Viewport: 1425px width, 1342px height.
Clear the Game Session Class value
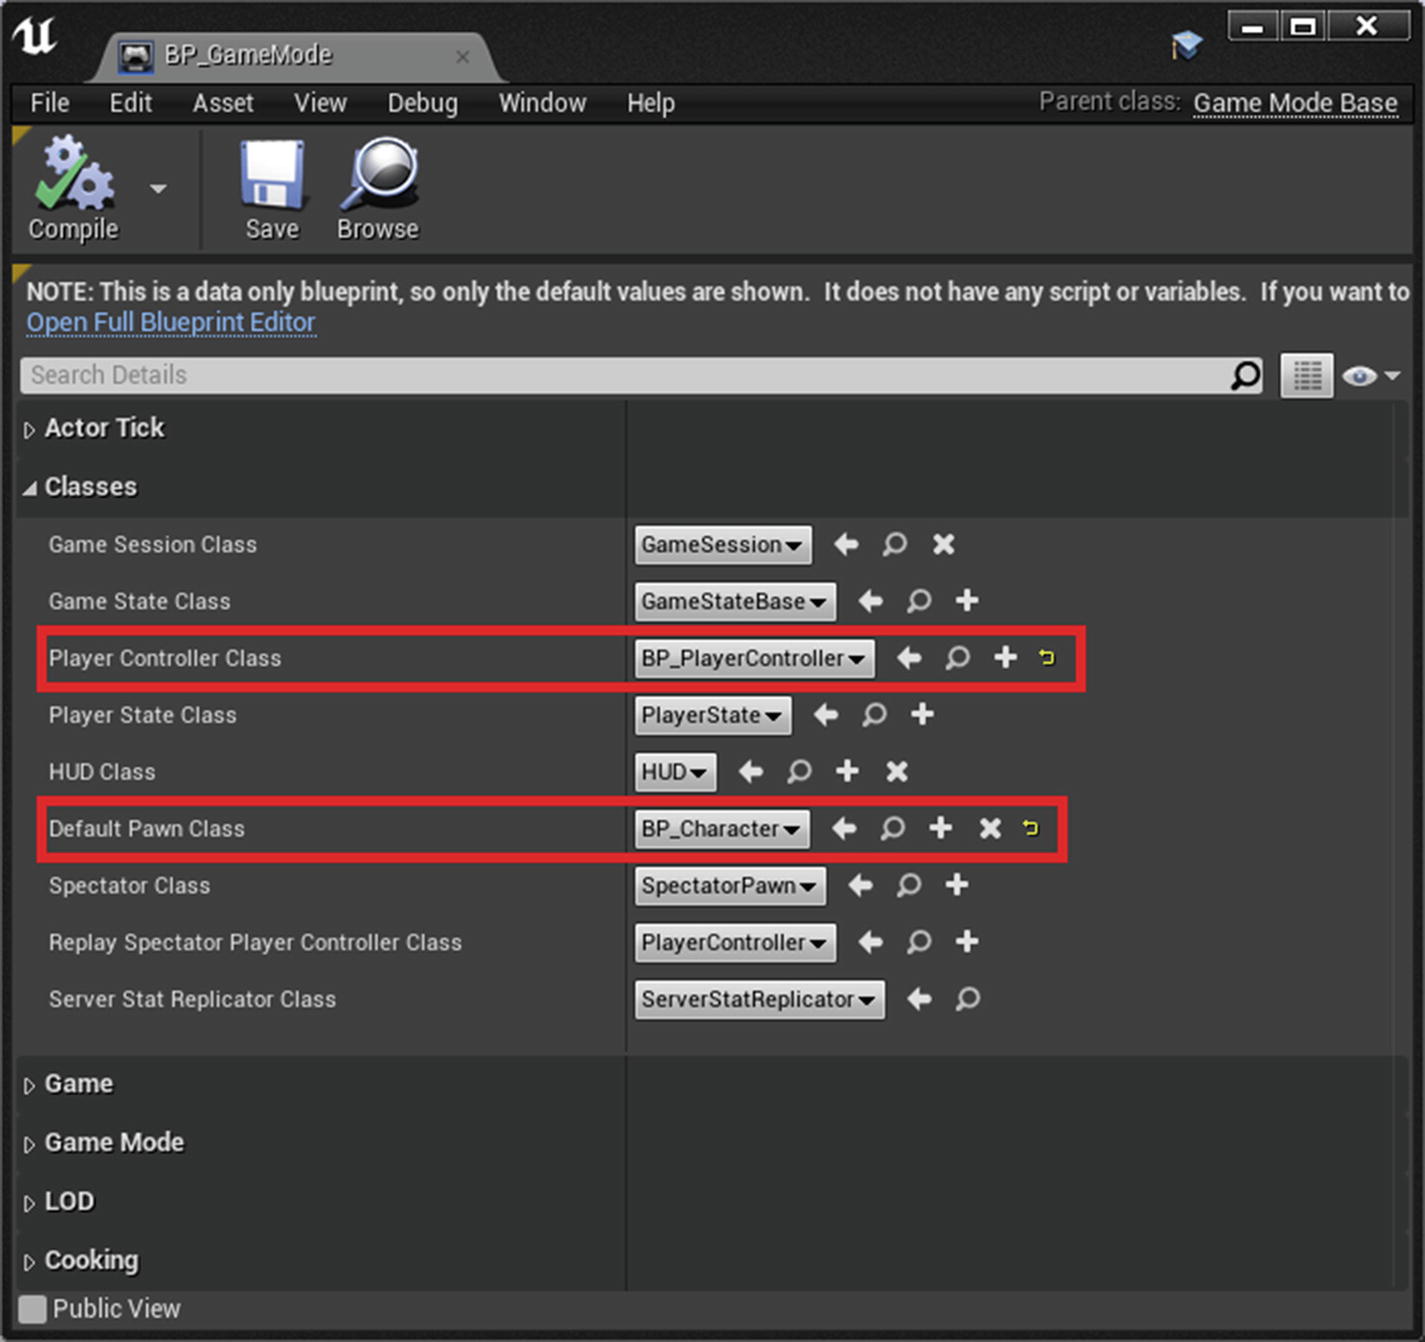(x=943, y=544)
